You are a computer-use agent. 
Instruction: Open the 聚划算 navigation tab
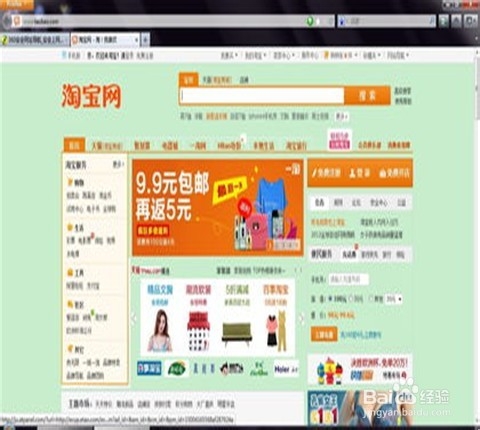point(141,146)
